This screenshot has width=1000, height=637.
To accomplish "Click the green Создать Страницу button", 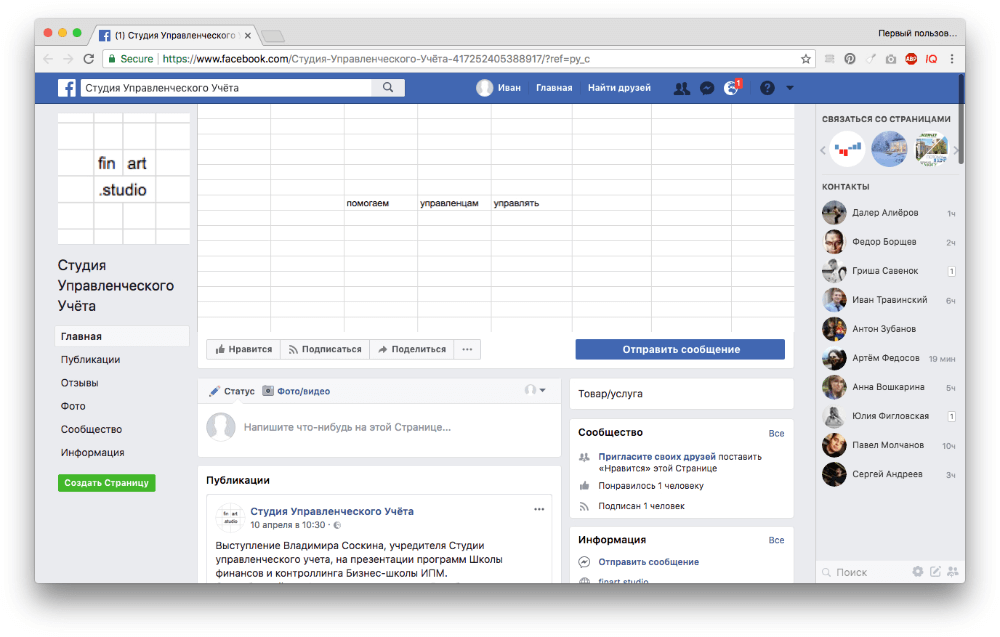I will tap(106, 482).
